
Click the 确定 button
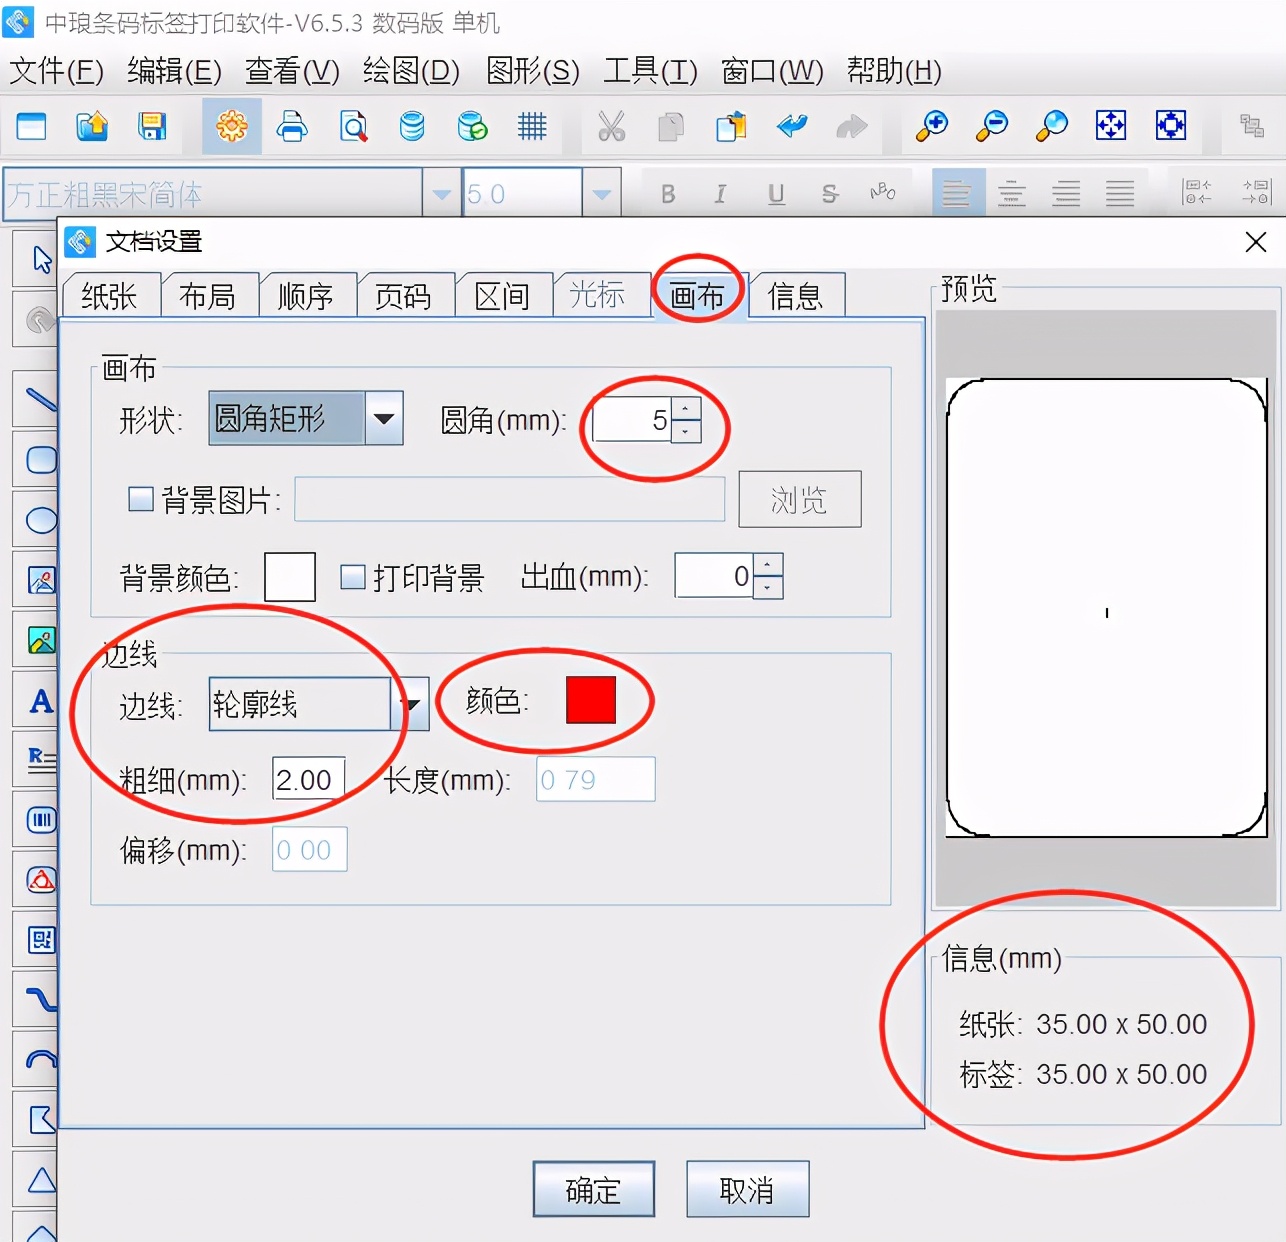coord(594,1190)
